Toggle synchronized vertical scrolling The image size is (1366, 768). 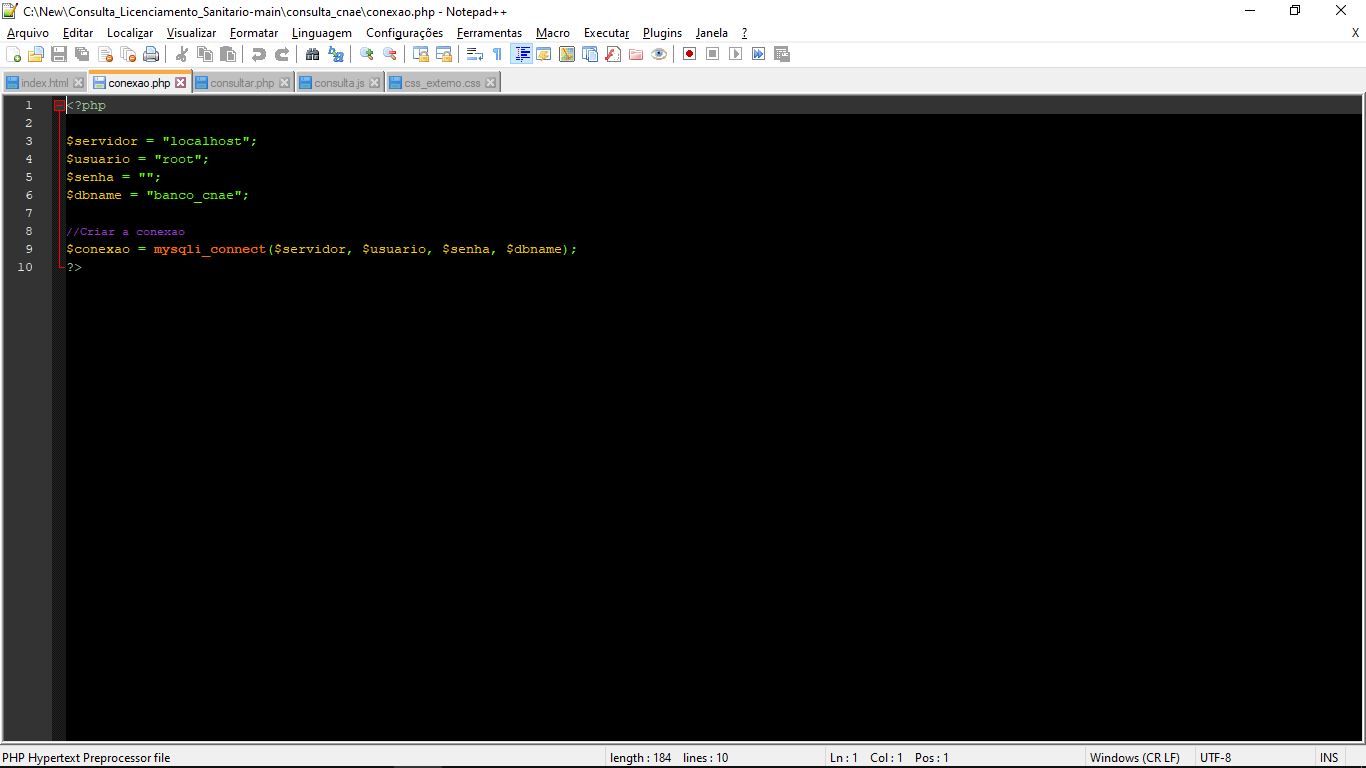pos(420,54)
